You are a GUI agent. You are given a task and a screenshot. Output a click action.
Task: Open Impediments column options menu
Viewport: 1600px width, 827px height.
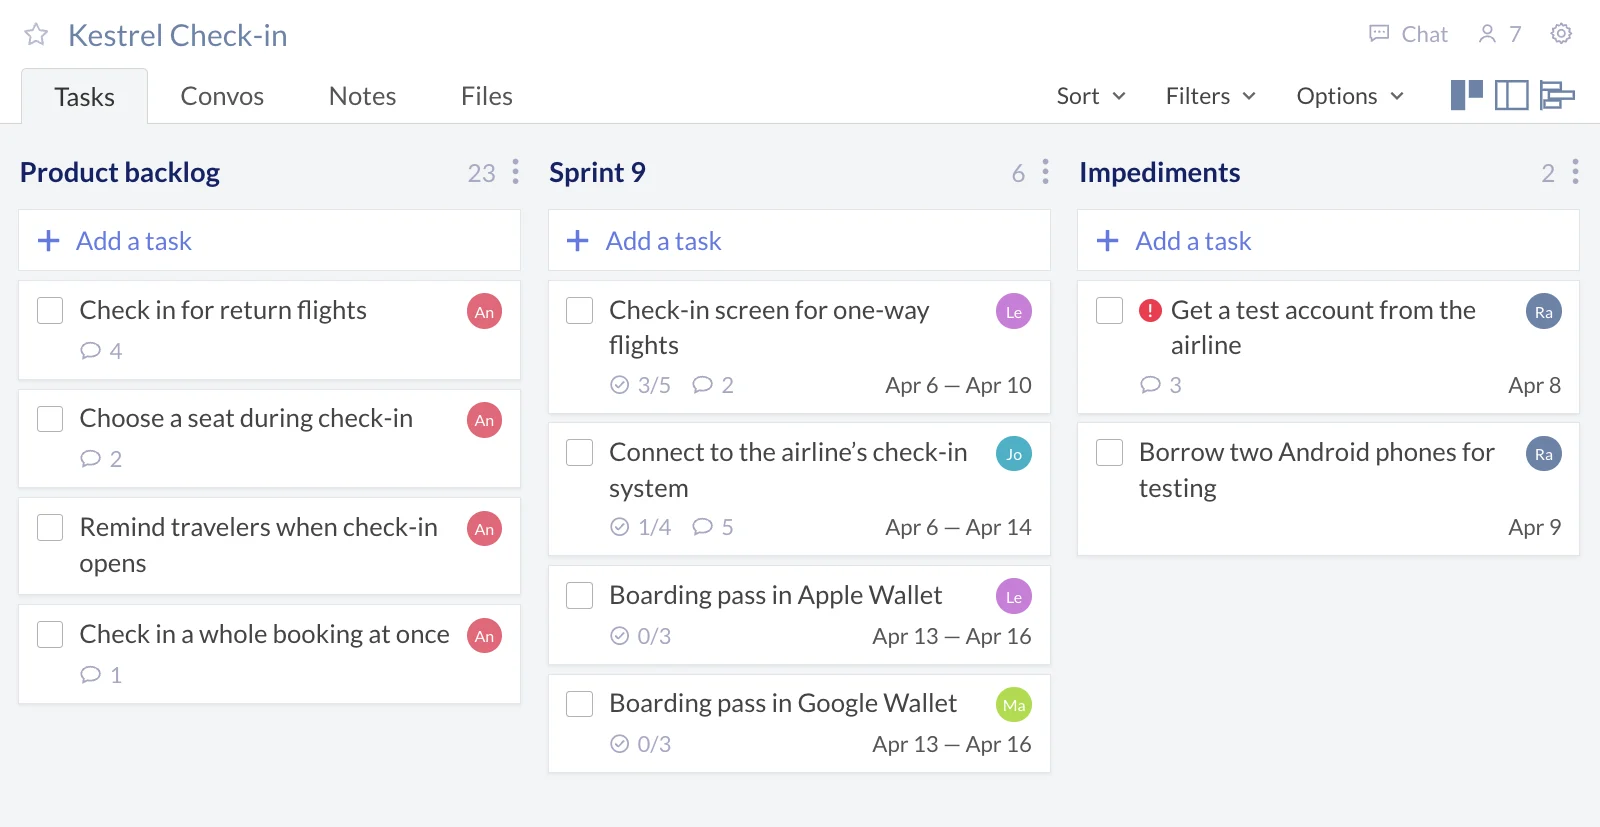1575,172
